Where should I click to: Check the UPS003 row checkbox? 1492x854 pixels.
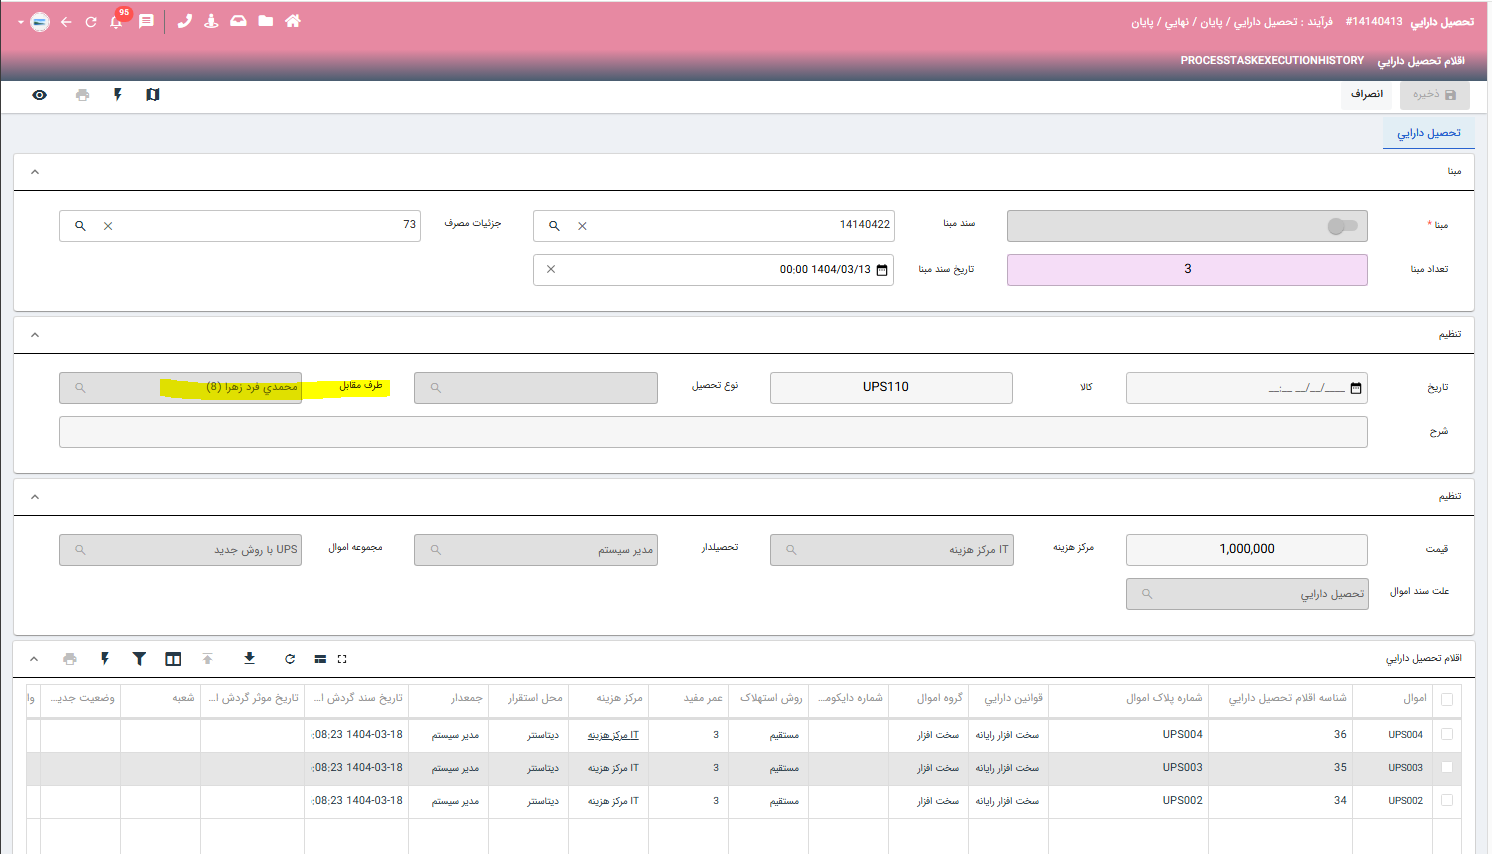click(1447, 768)
